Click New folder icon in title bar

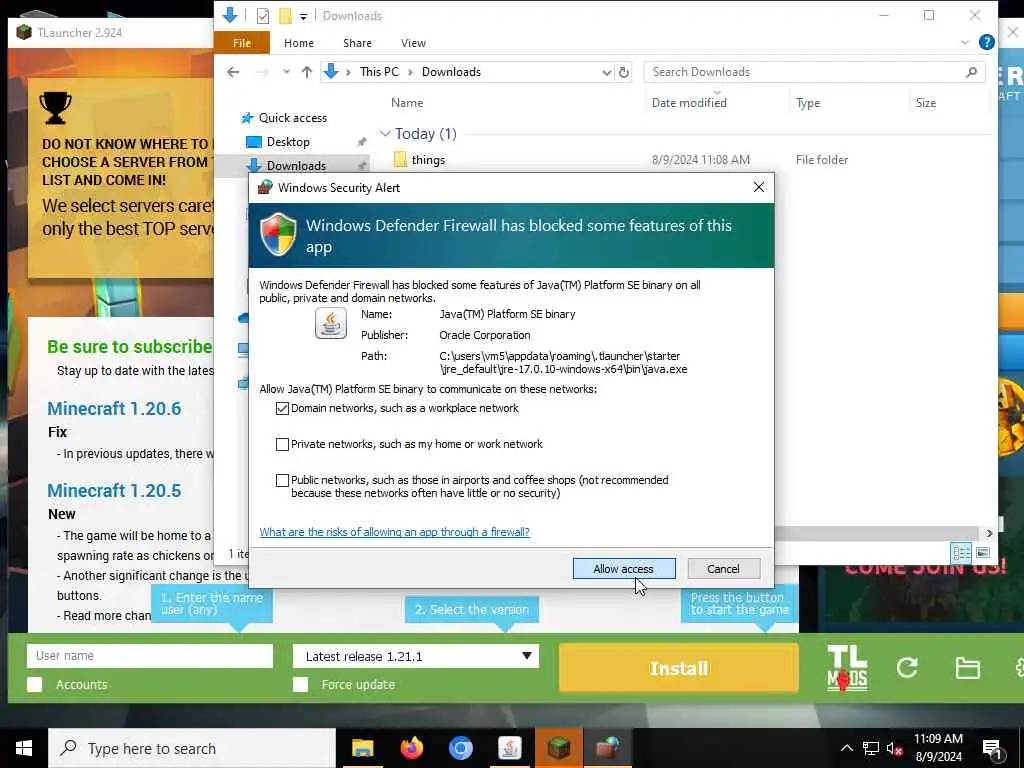coord(285,16)
